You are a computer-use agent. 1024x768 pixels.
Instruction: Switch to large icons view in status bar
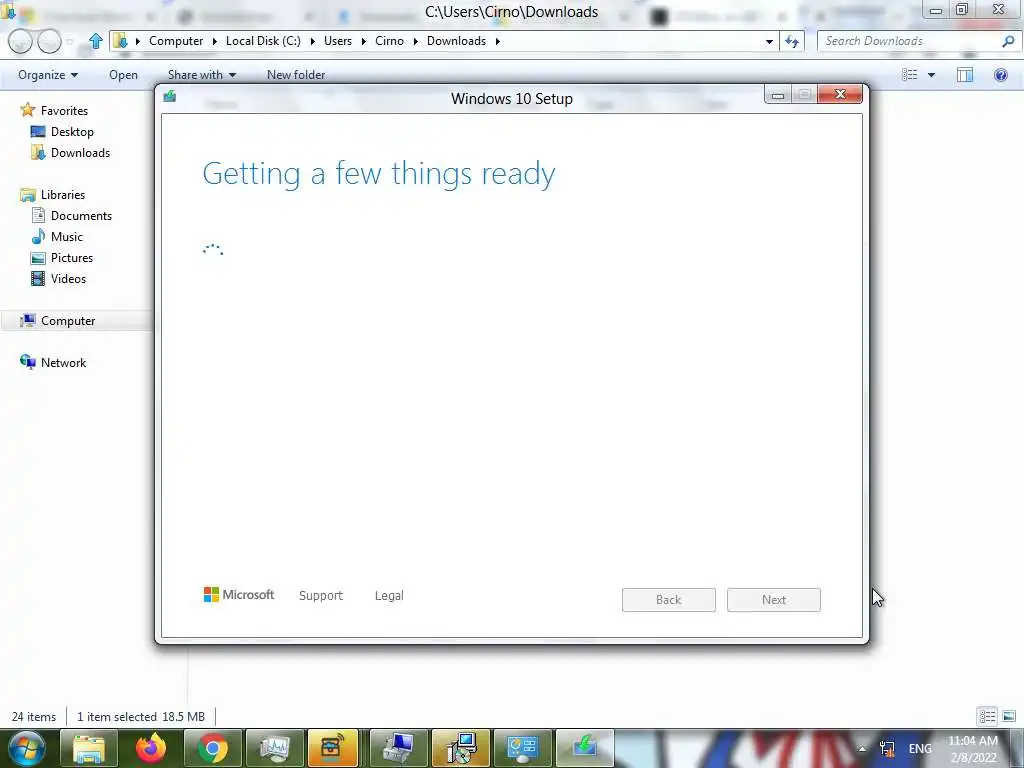[1009, 716]
